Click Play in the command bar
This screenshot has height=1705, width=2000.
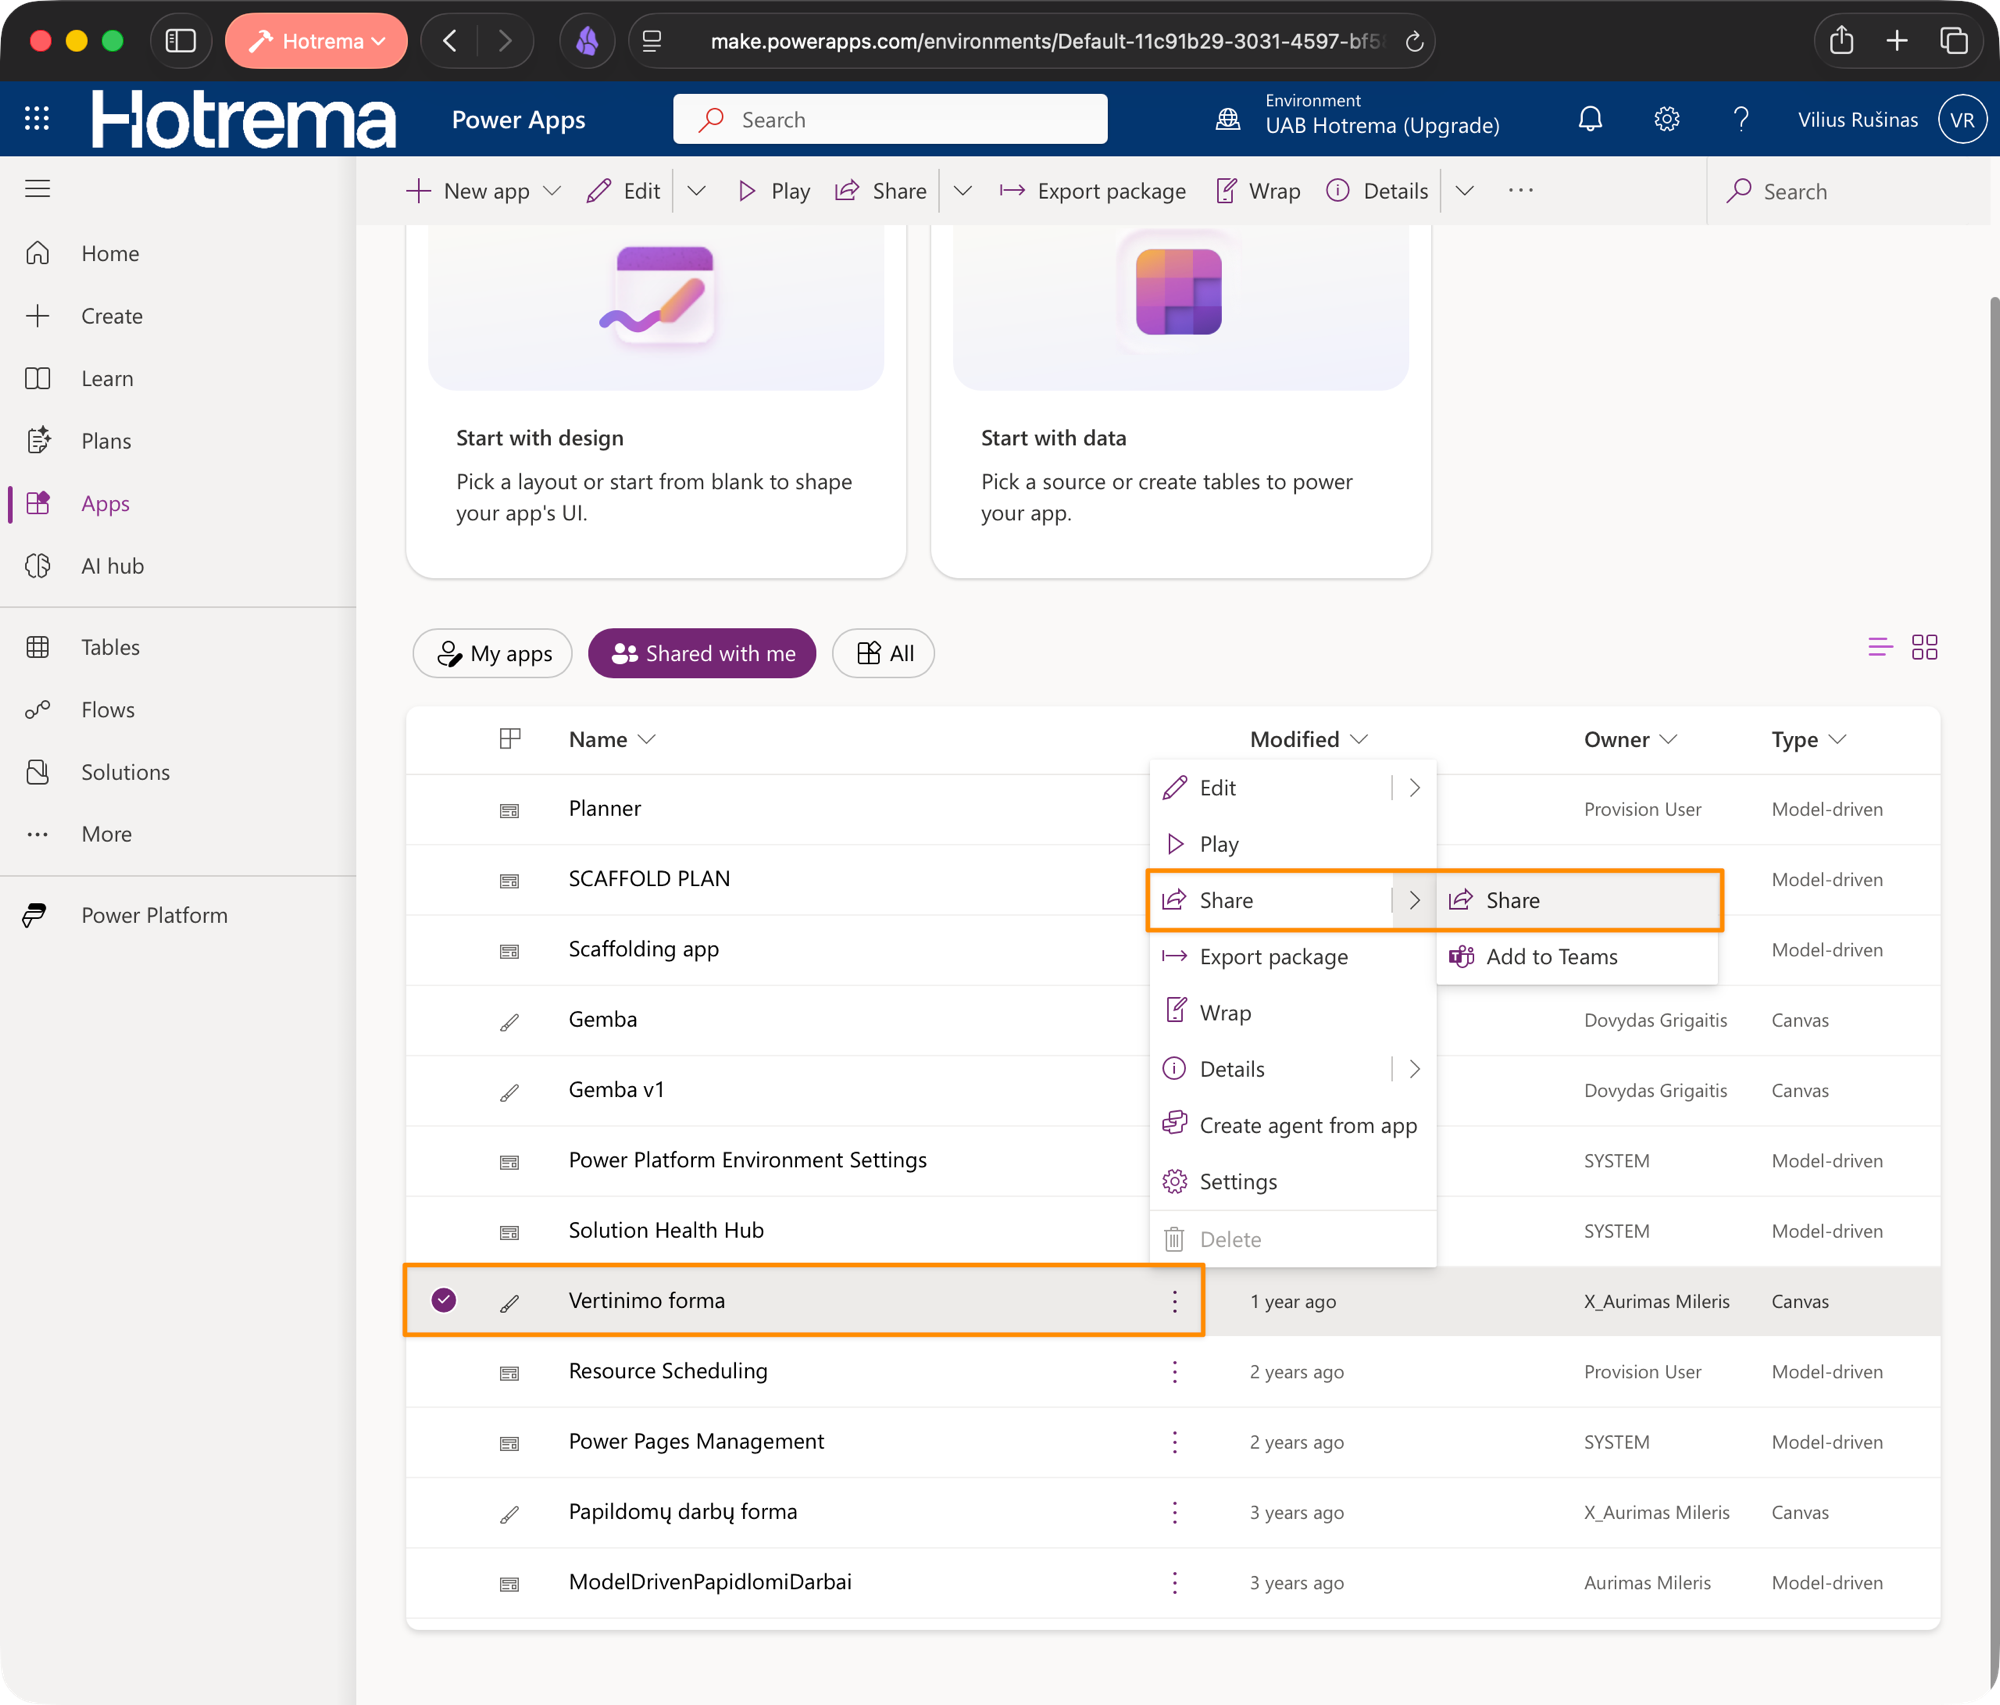coord(773,191)
